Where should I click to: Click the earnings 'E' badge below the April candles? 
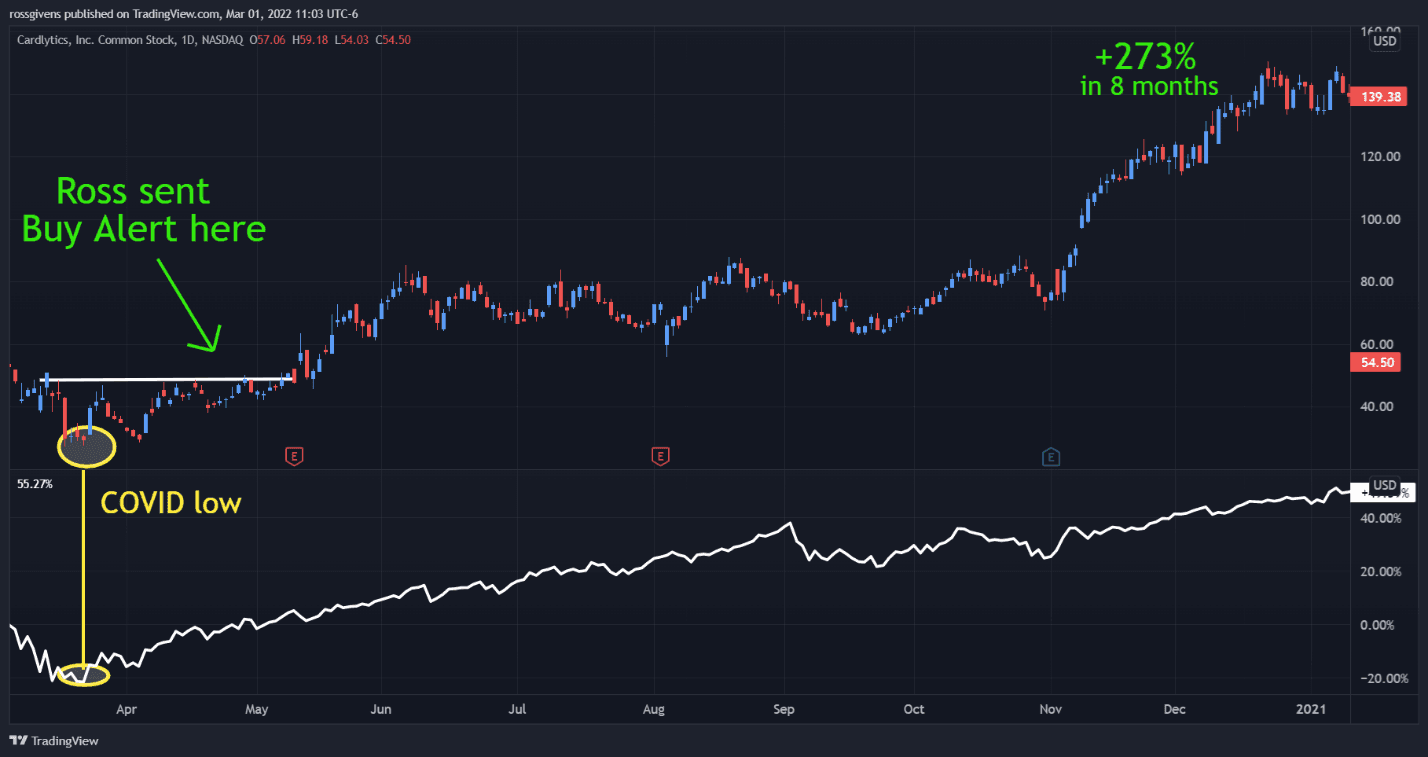pyautogui.click(x=293, y=456)
